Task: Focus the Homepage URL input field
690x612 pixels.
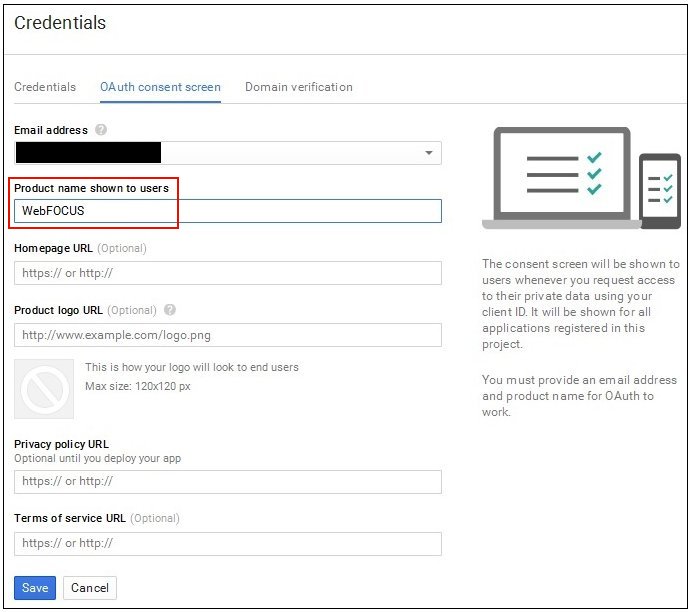Action: 228,273
